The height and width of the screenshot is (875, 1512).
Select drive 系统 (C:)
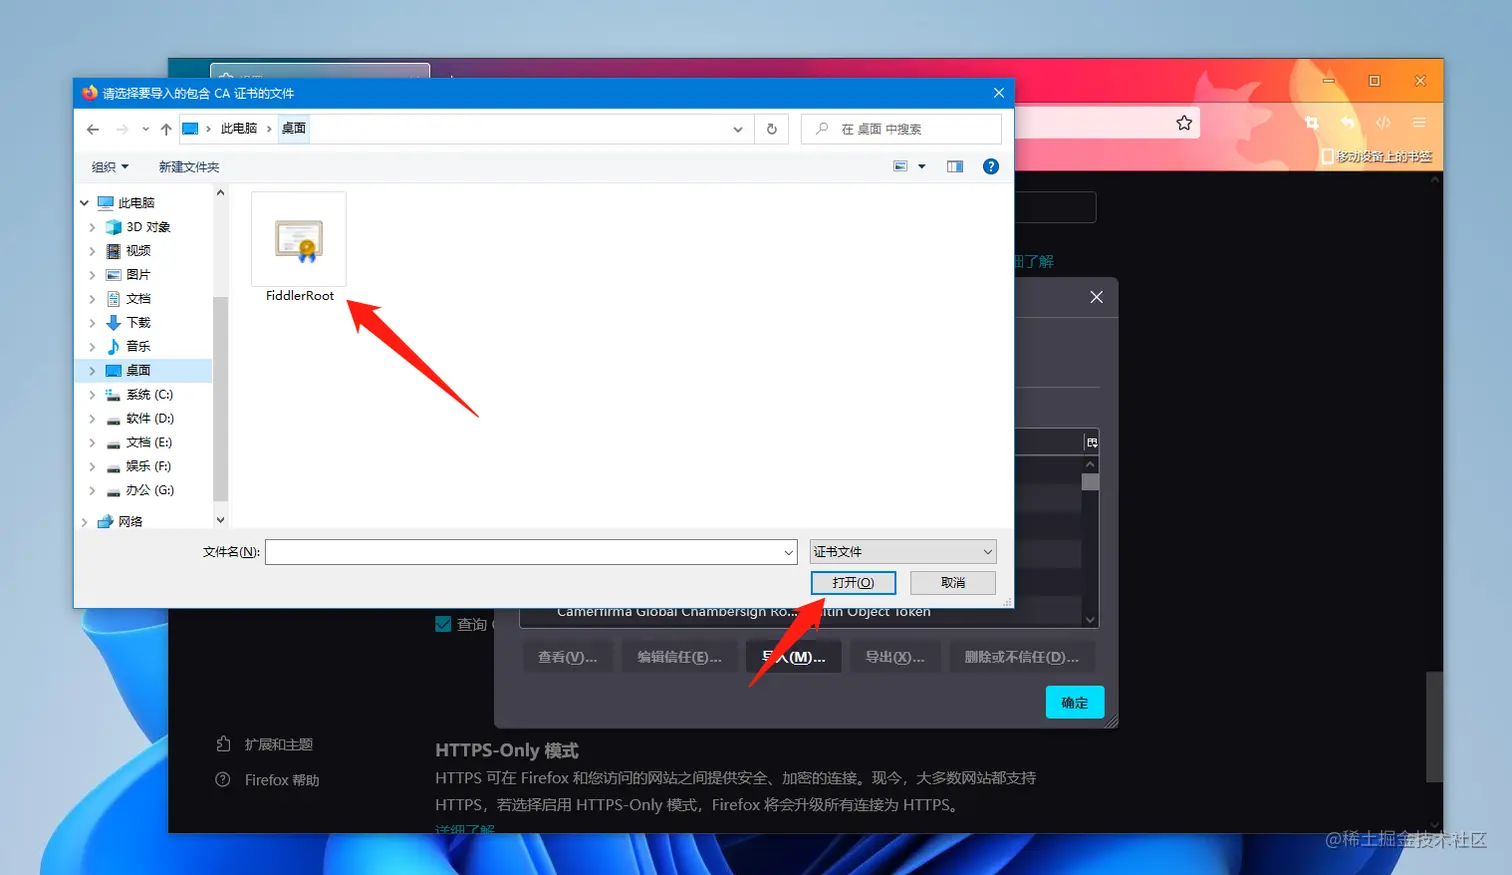click(x=149, y=395)
